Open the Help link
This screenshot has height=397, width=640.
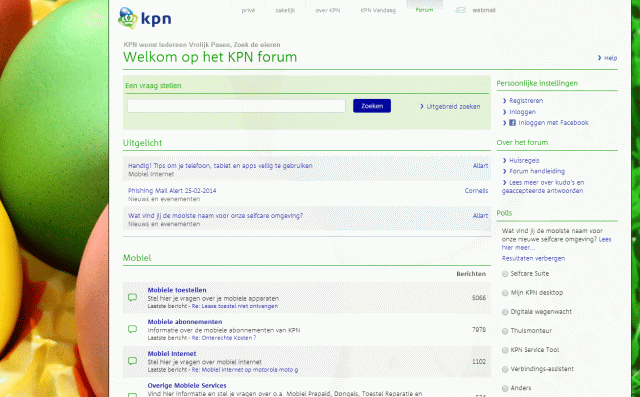tap(611, 58)
